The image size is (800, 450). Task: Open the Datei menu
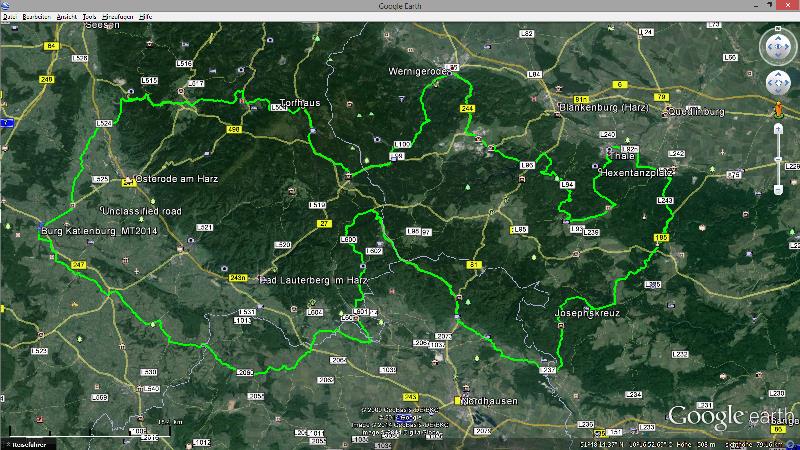tap(9, 17)
